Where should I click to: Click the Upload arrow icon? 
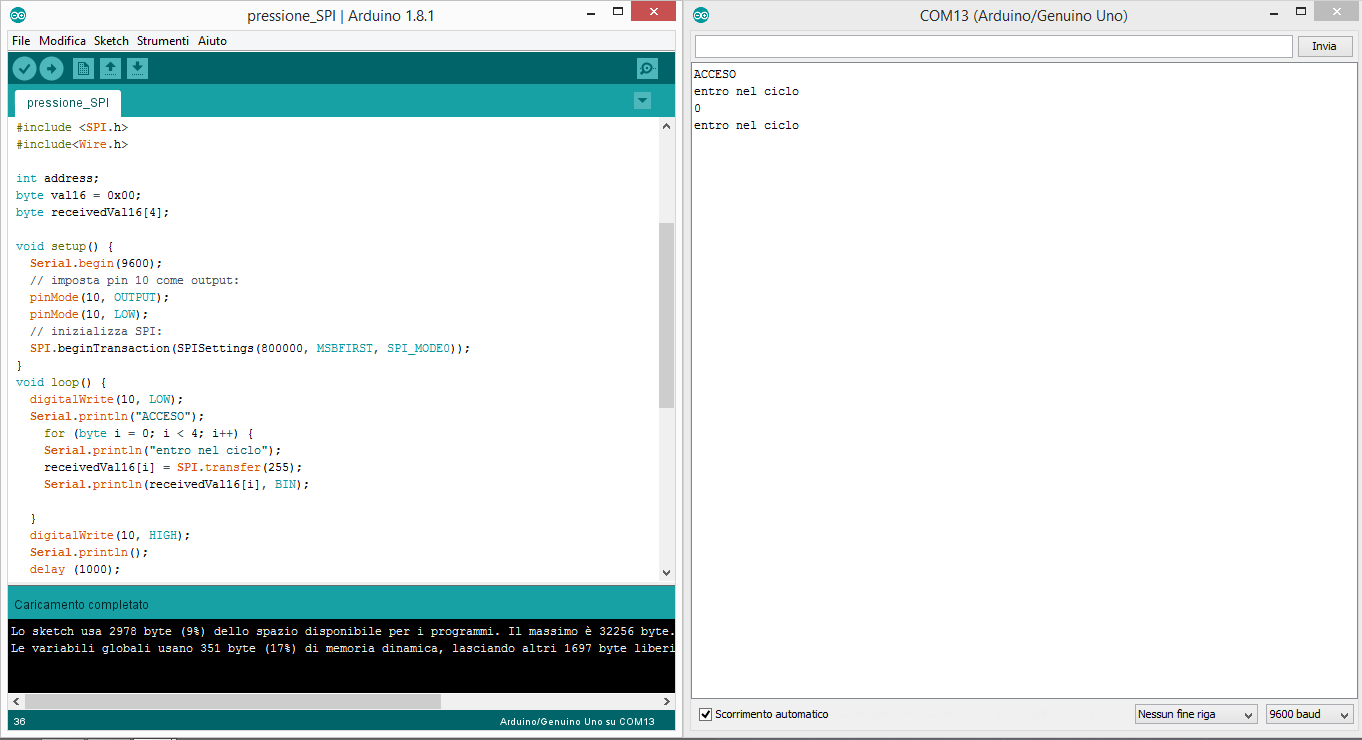pyautogui.click(x=51, y=69)
